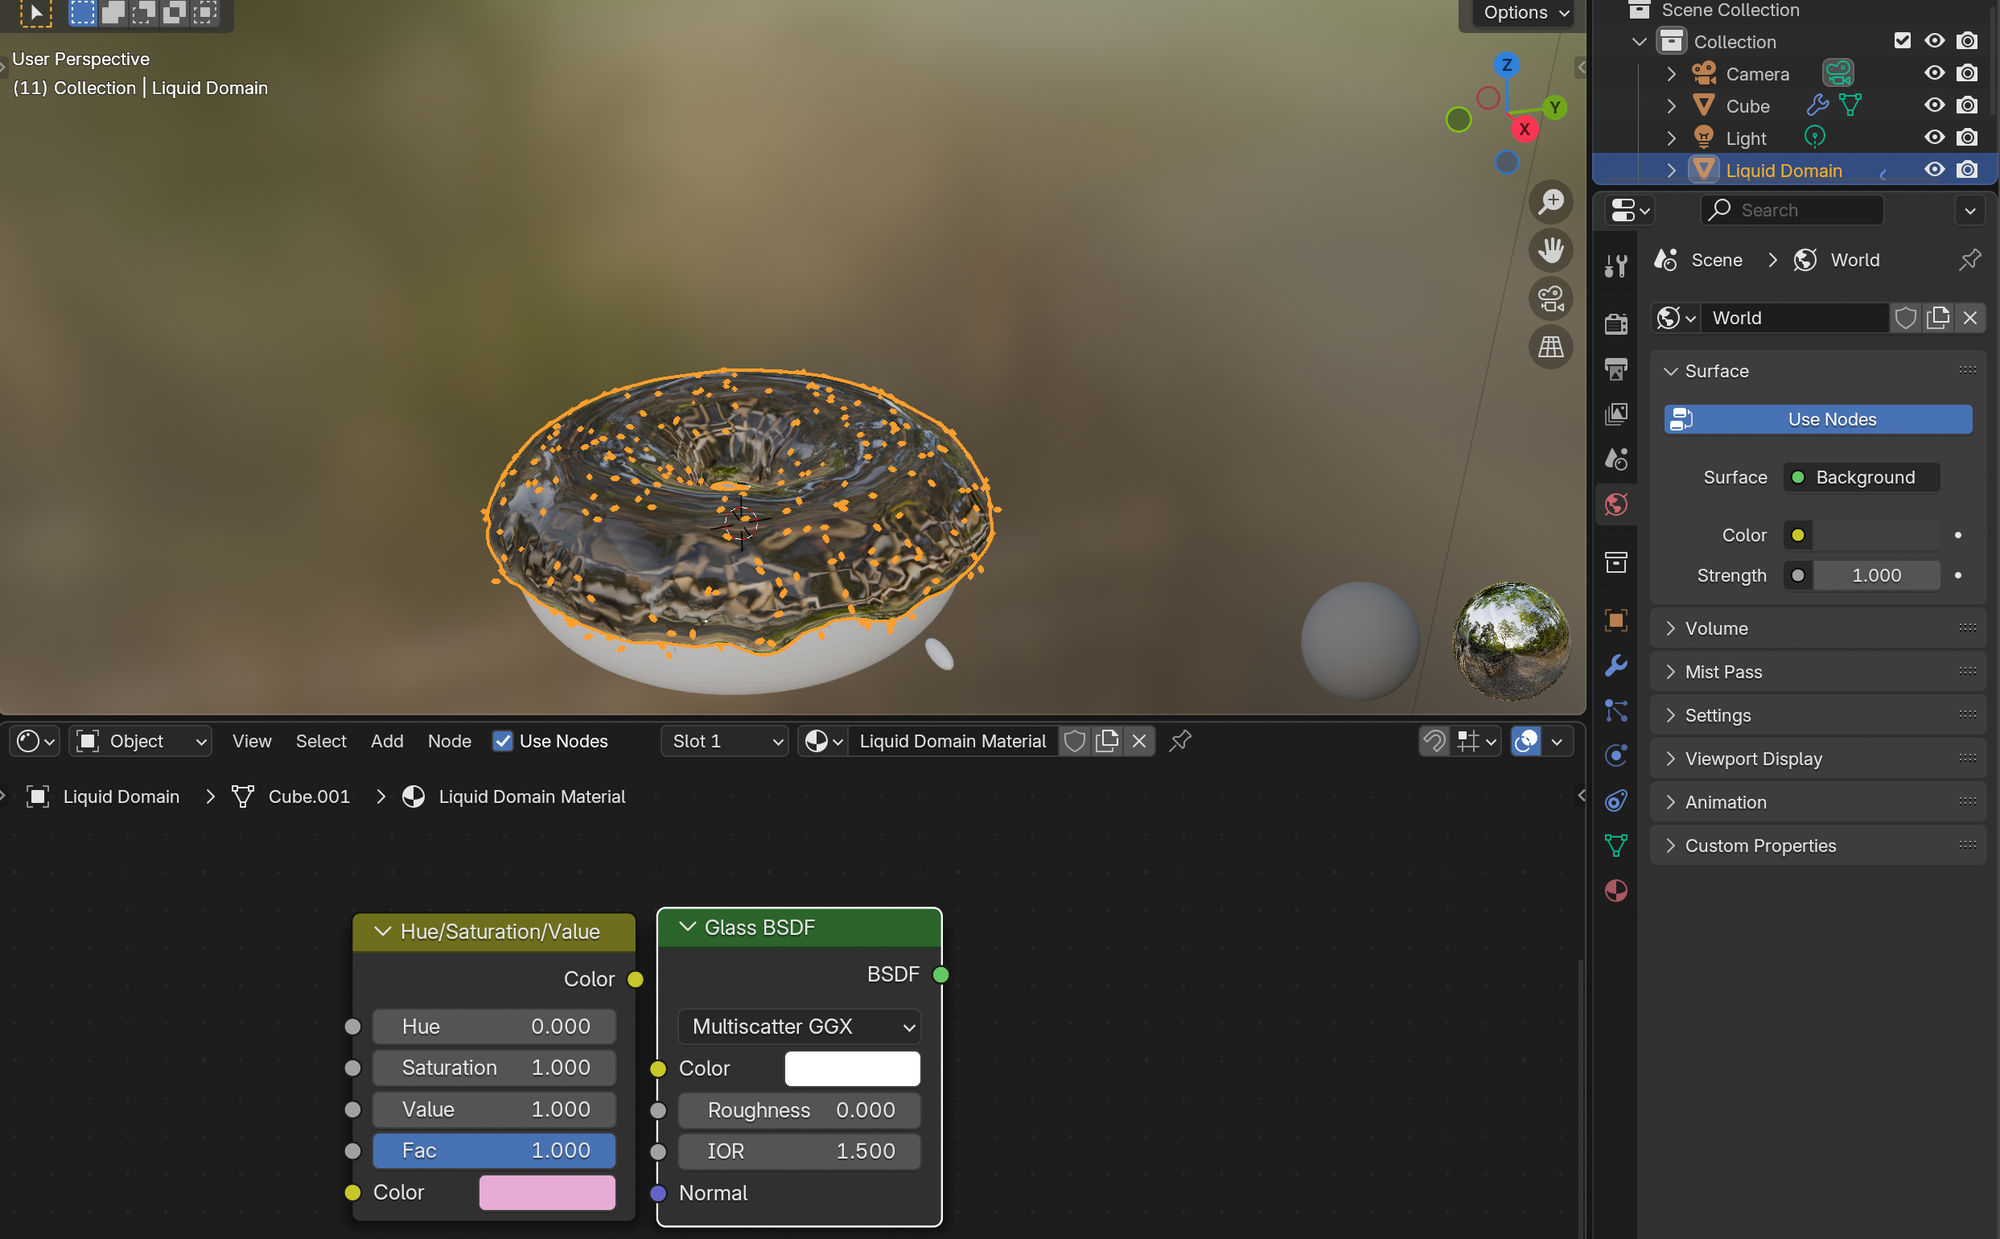This screenshot has width=2000, height=1239.
Task: Hide Light in viewport via eye icon
Action: tap(1935, 137)
